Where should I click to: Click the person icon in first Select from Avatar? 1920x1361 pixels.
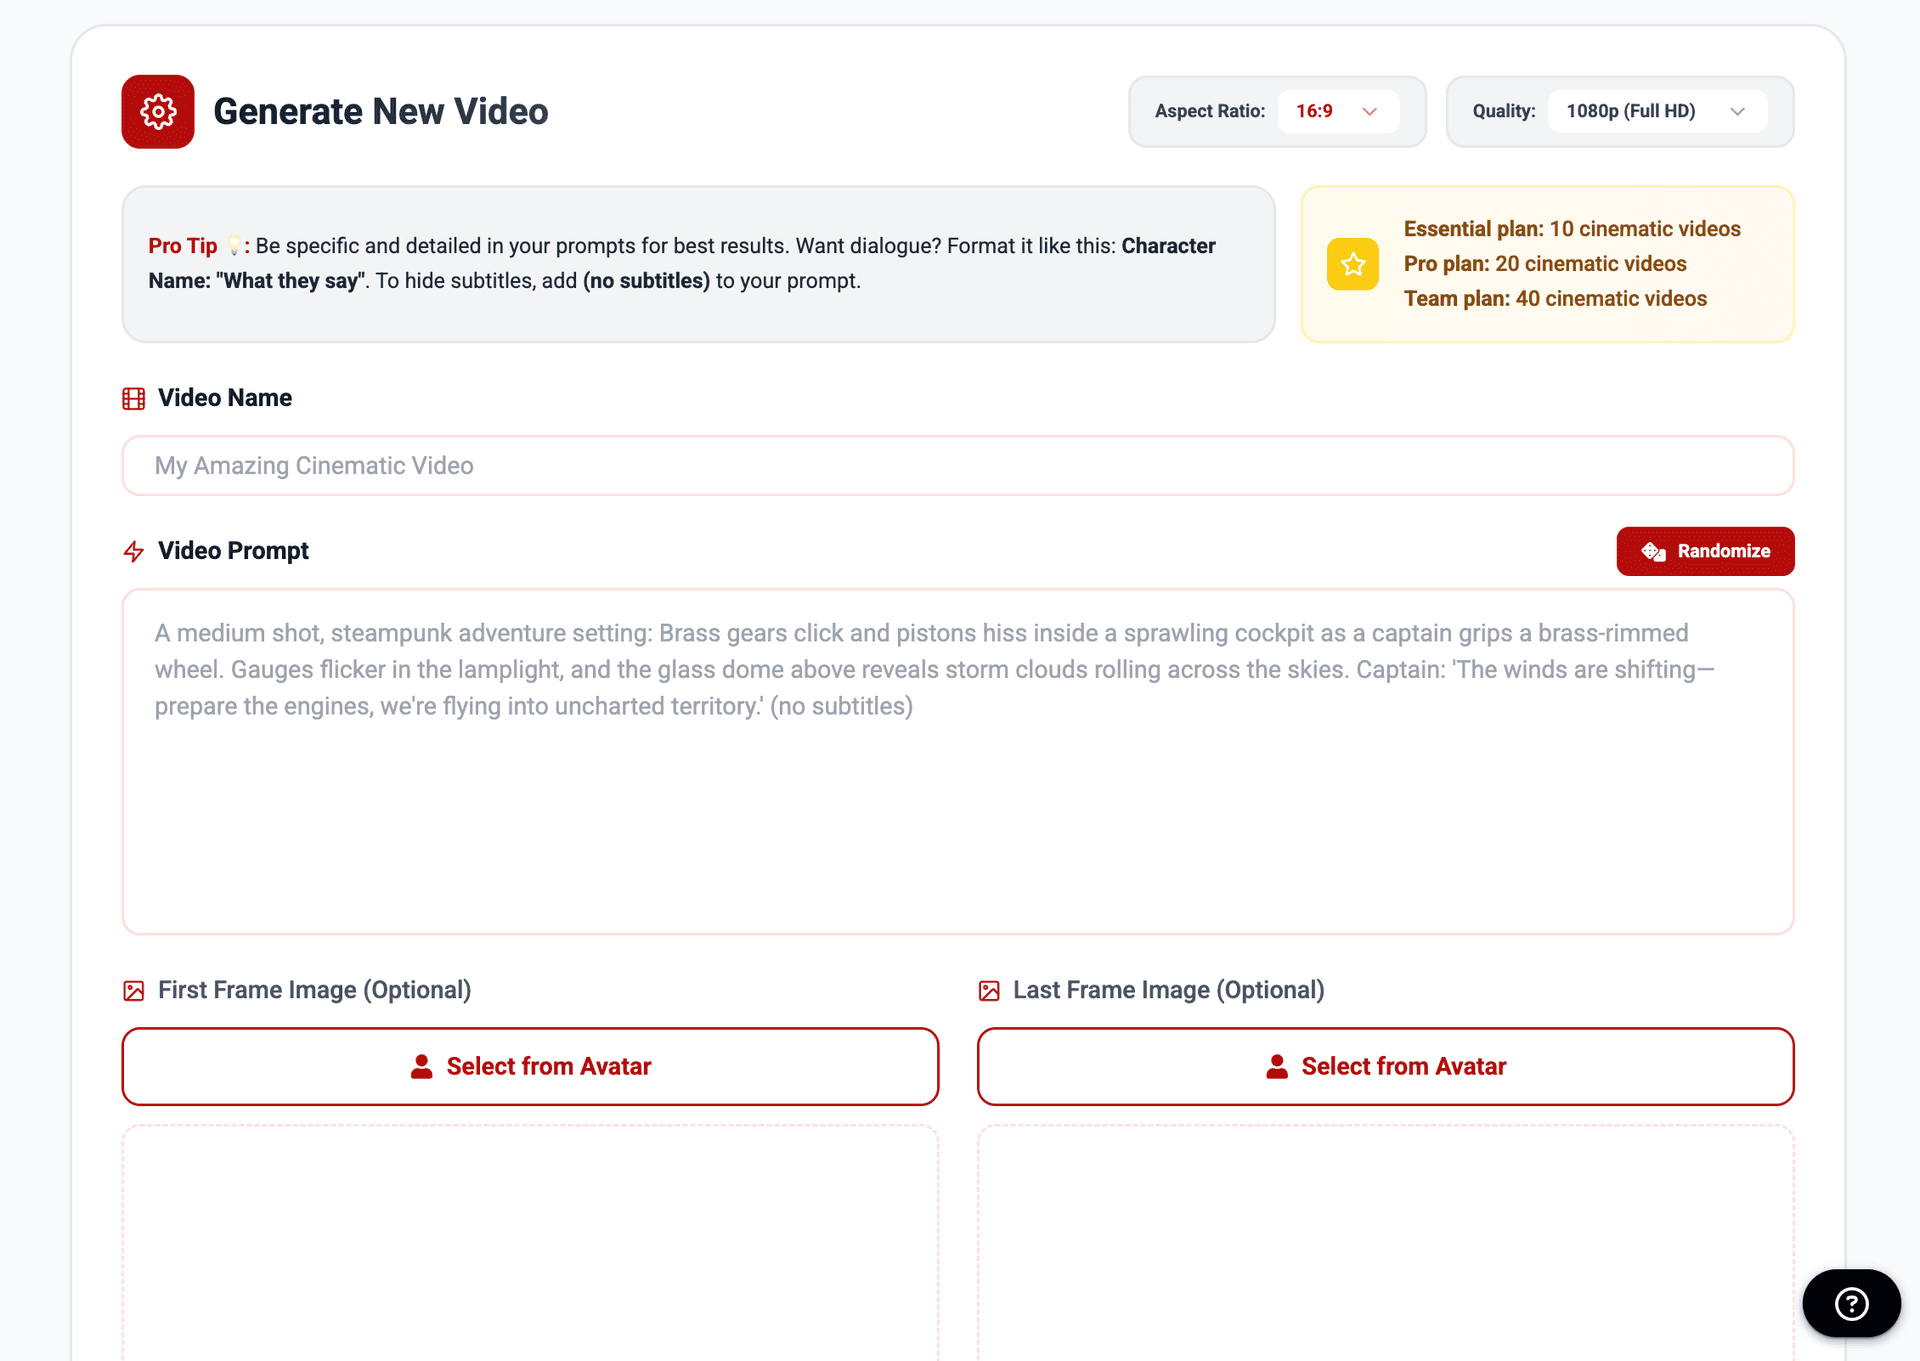click(422, 1067)
